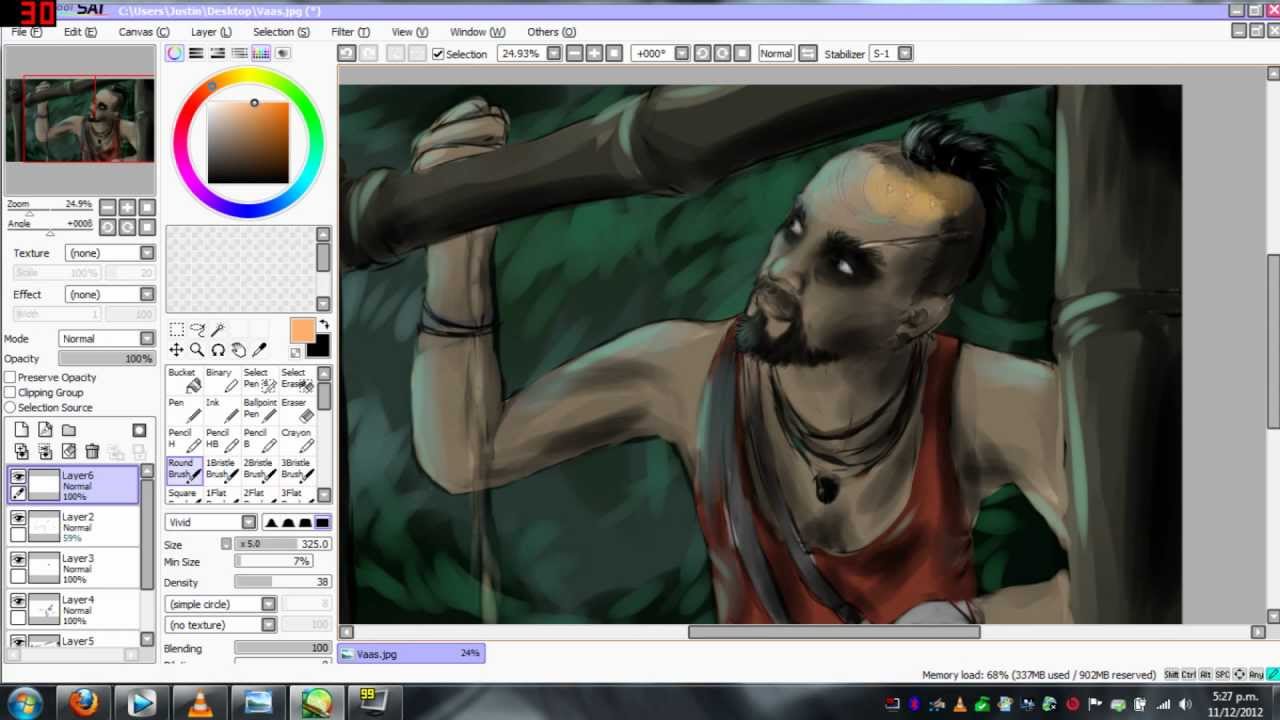Choose the Select Pen tool

[259, 379]
